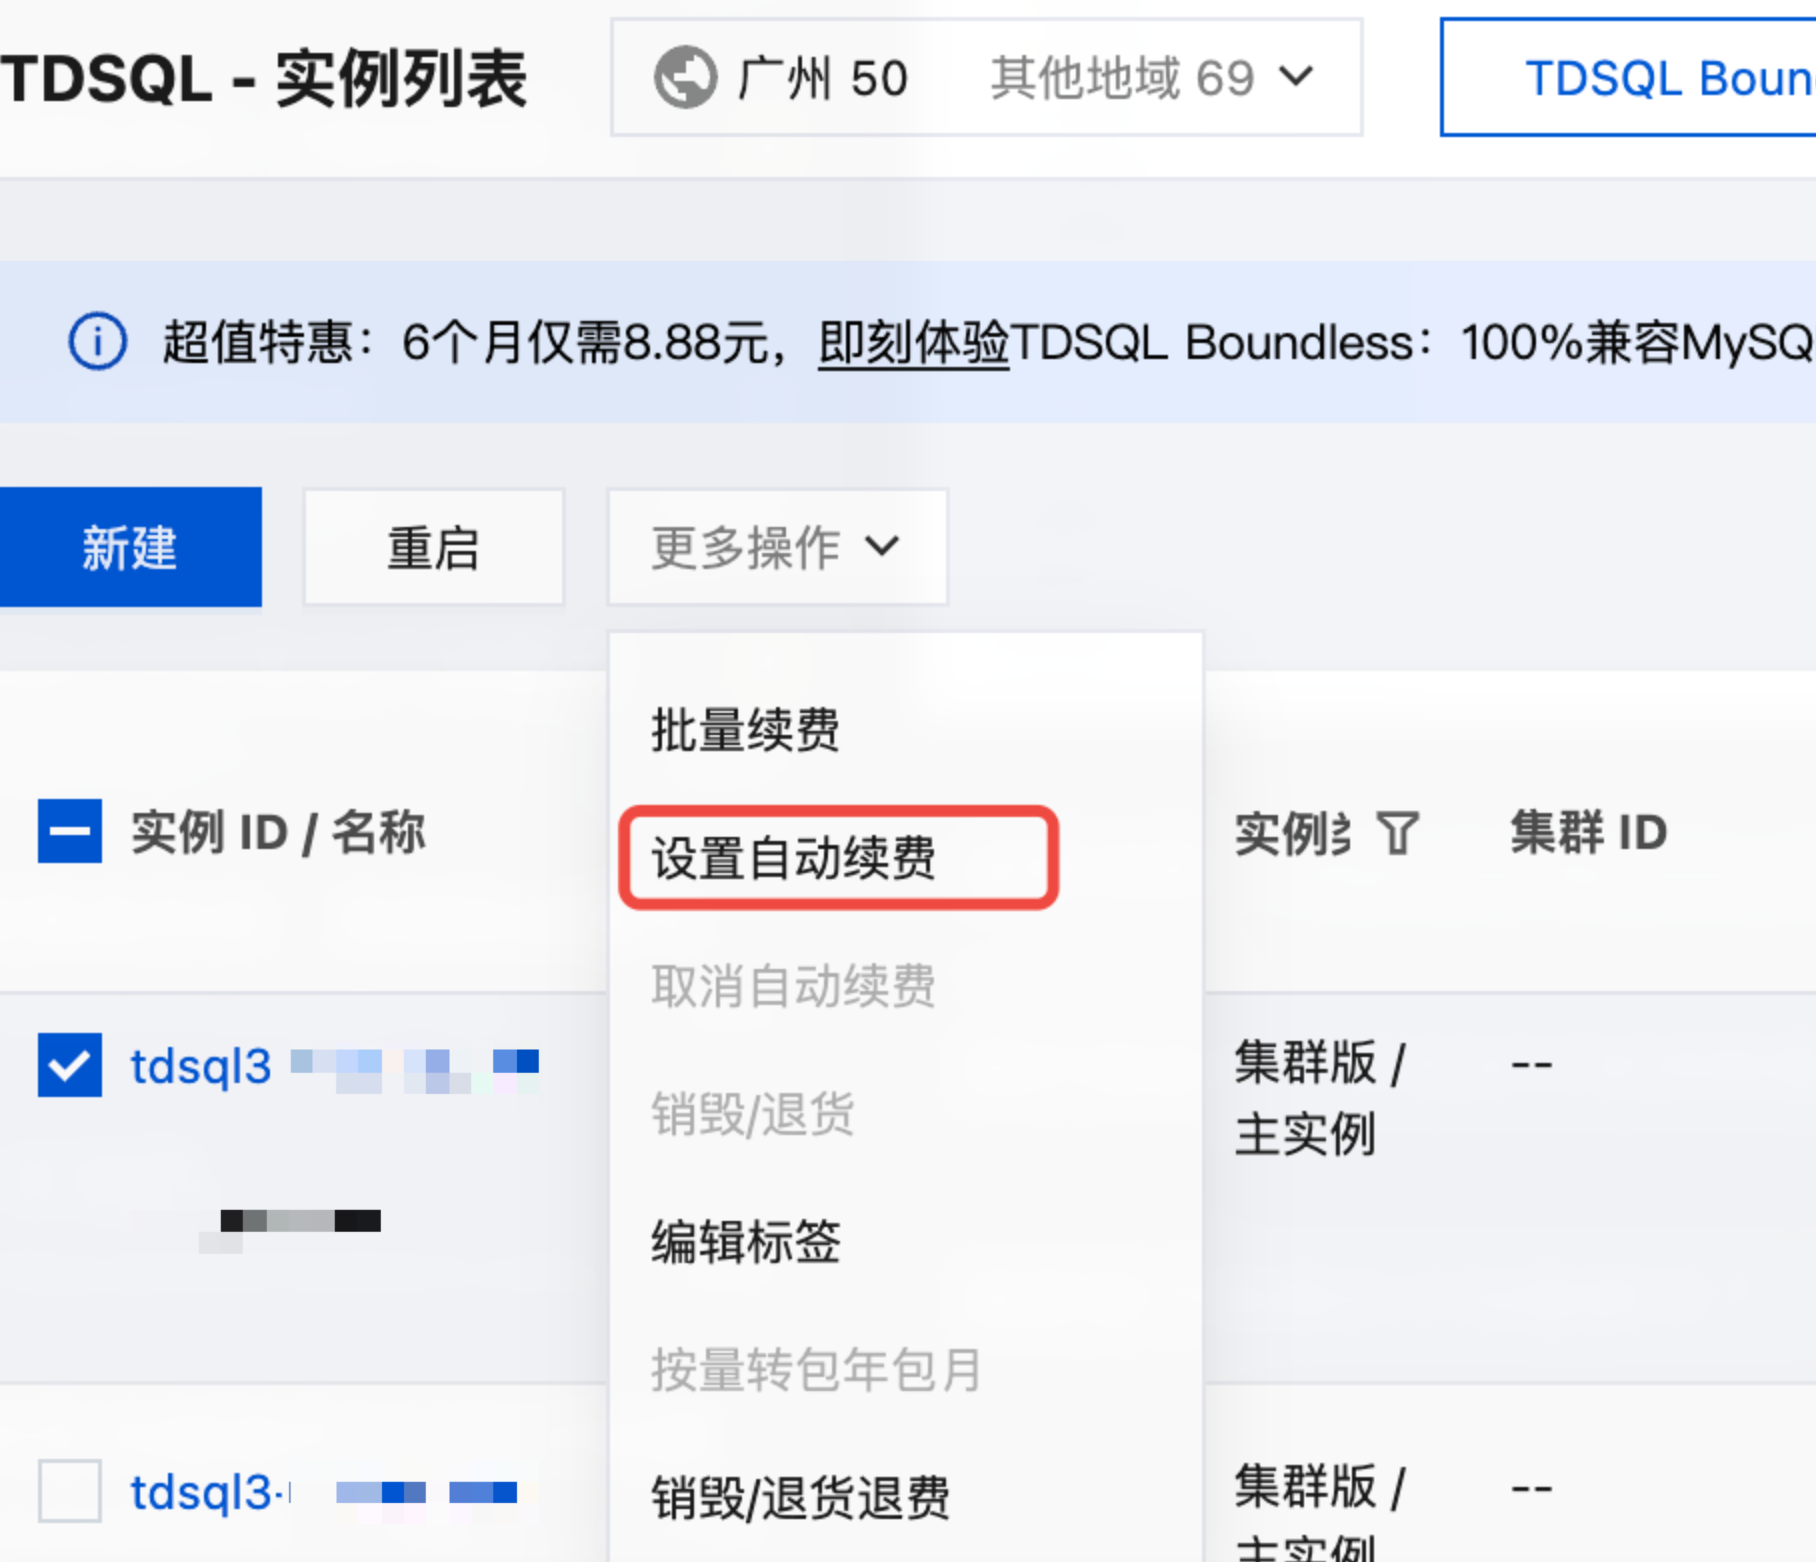Open the TDSQL Boundless button
Screen dimensions: 1816x1562
[x=1629, y=77]
